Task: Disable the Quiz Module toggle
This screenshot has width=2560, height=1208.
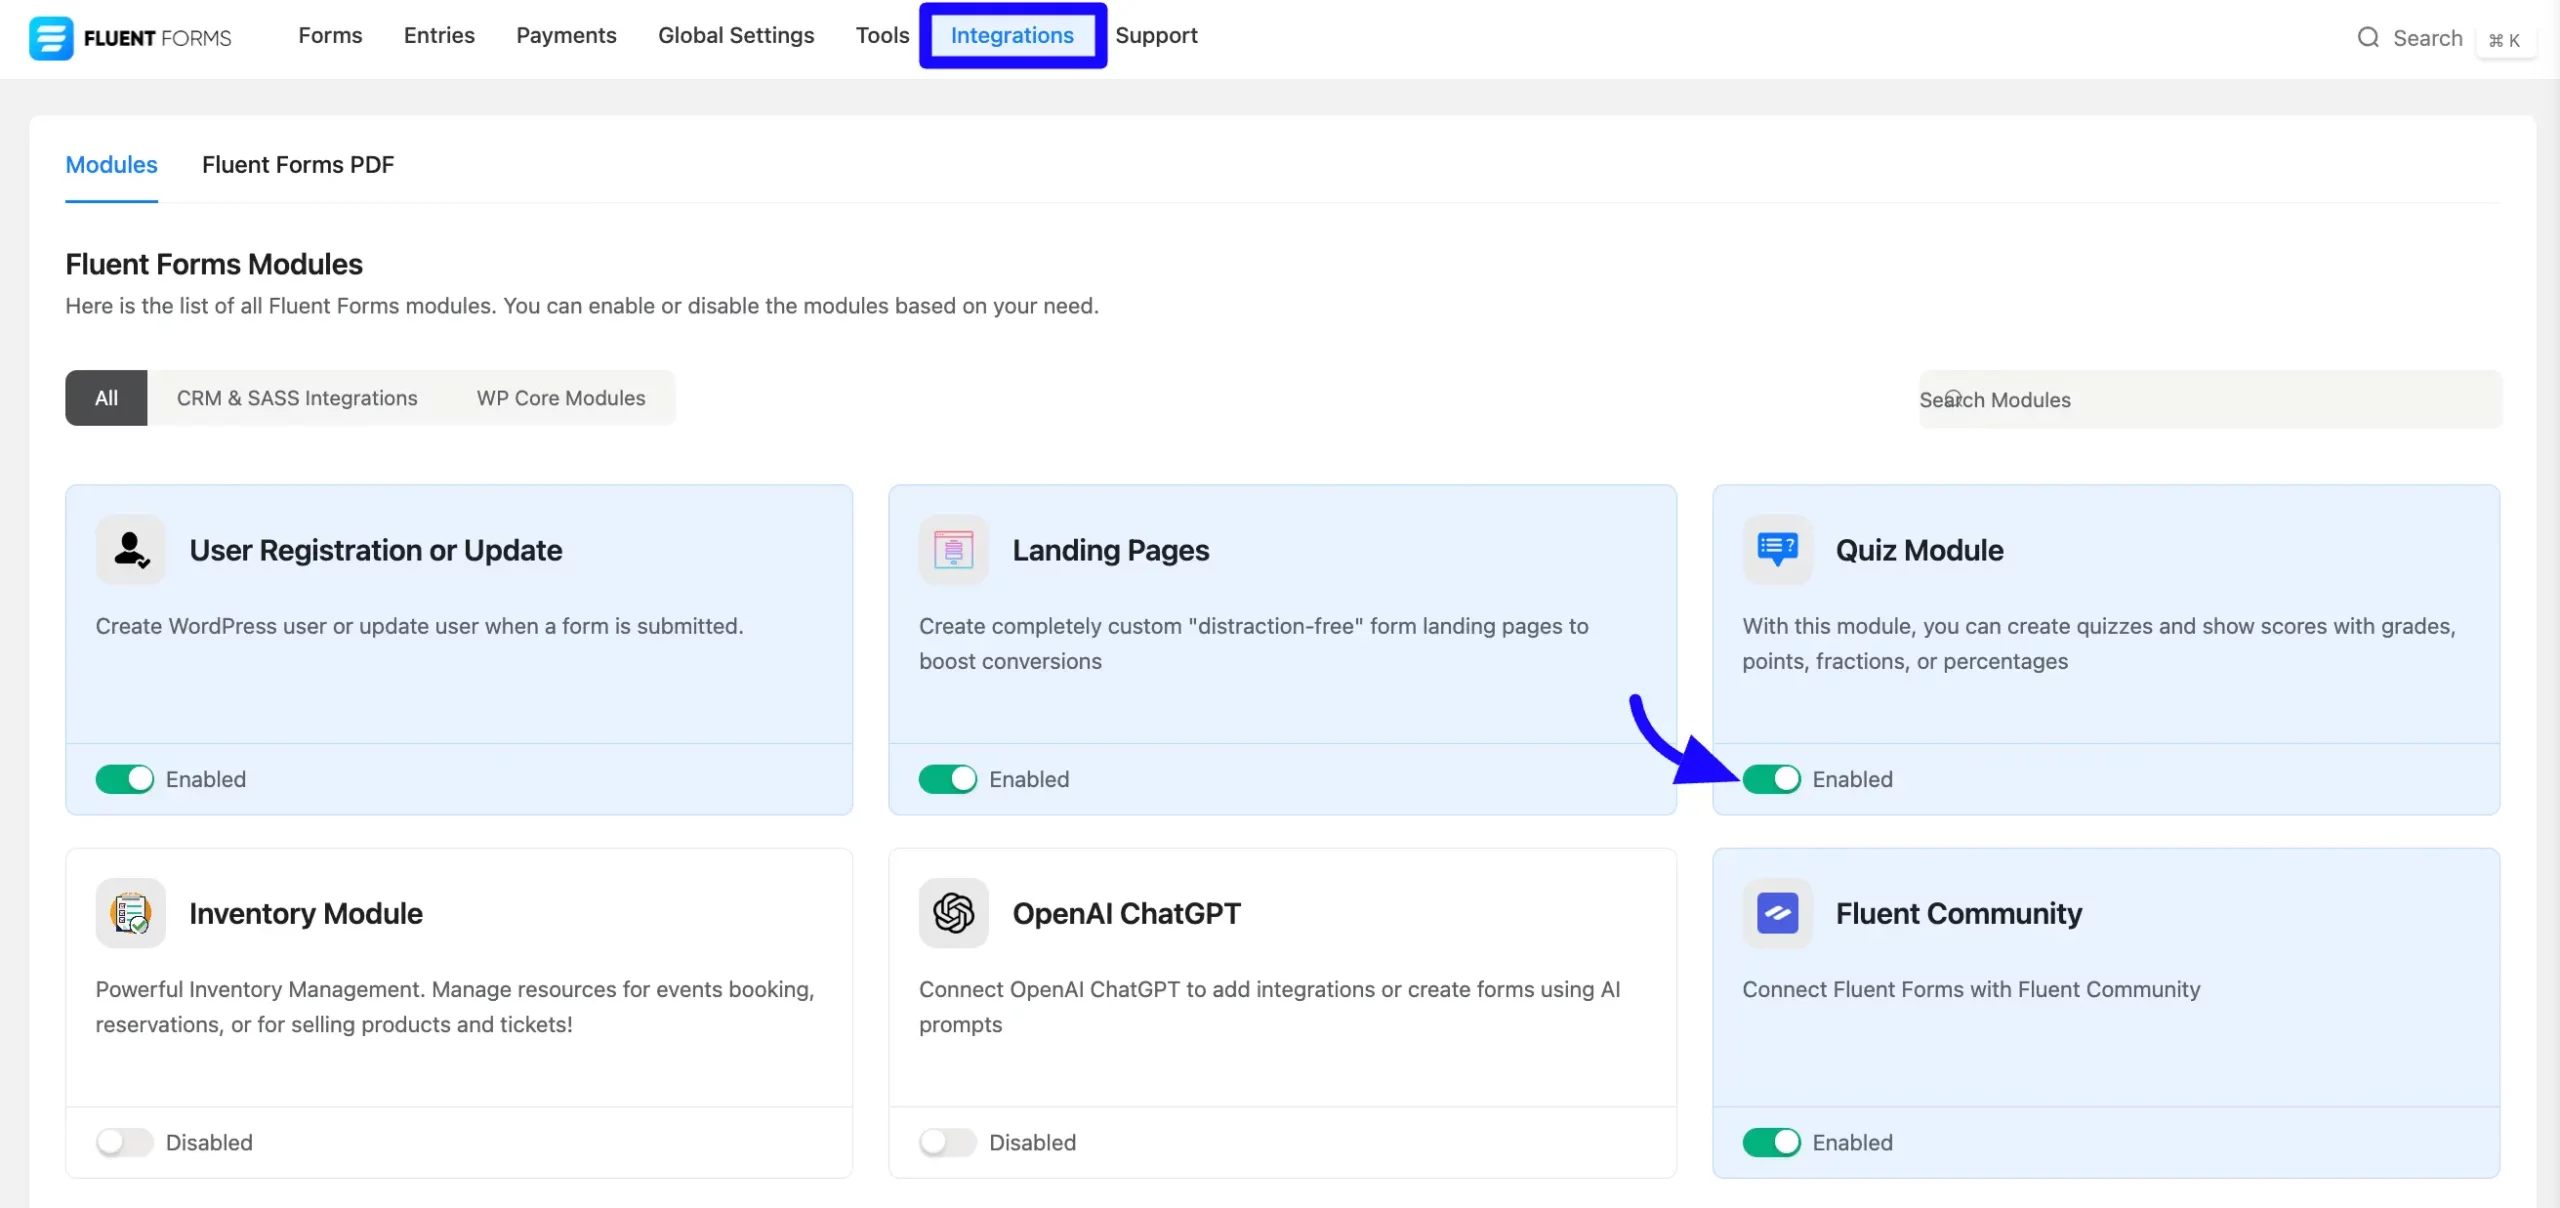Action: click(x=1771, y=779)
